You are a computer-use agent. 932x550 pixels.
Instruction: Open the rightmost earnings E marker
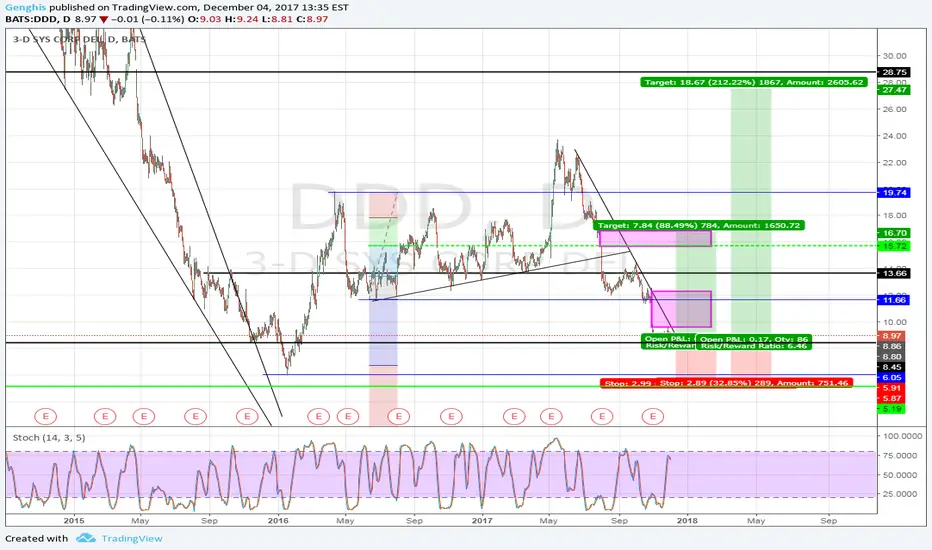(x=653, y=416)
